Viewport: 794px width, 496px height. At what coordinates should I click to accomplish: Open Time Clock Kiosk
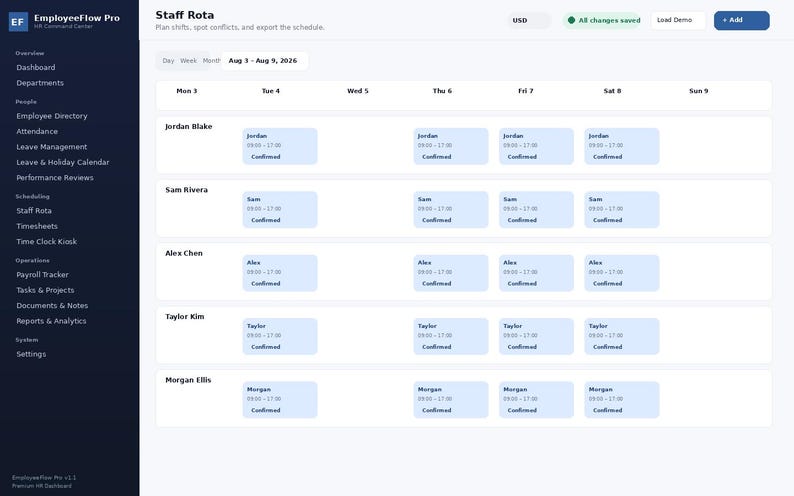(x=47, y=241)
